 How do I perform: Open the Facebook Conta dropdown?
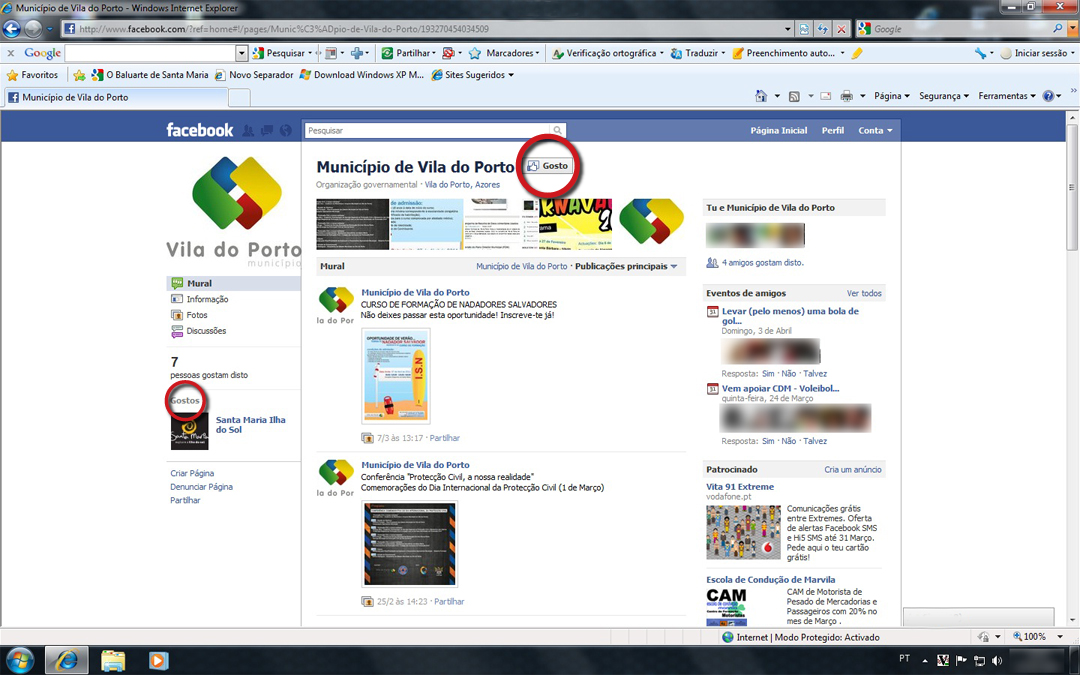(875, 130)
